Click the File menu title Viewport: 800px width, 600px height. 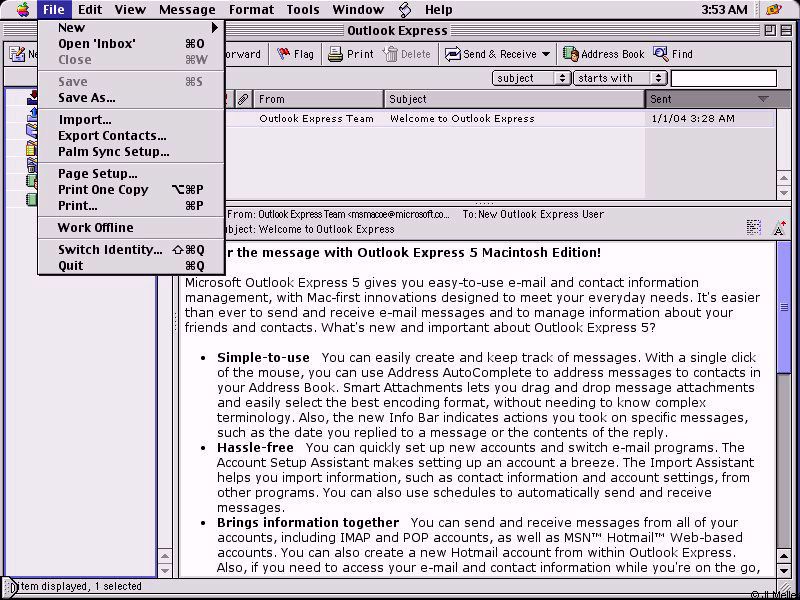[54, 9]
